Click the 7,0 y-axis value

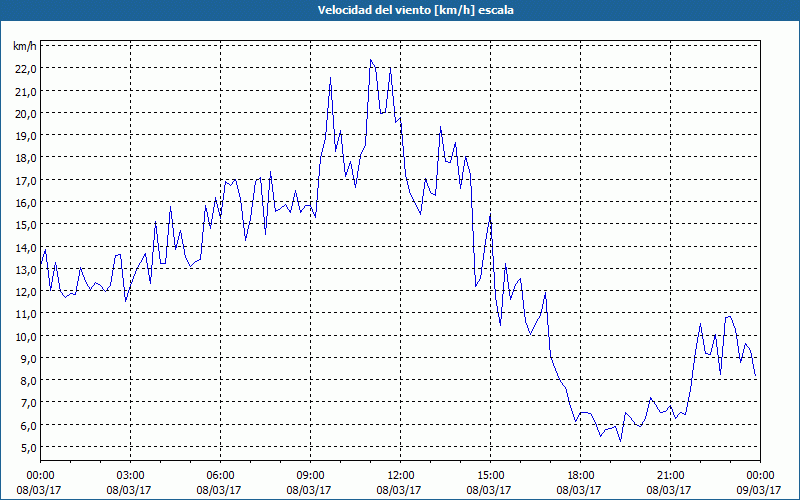coord(29,403)
